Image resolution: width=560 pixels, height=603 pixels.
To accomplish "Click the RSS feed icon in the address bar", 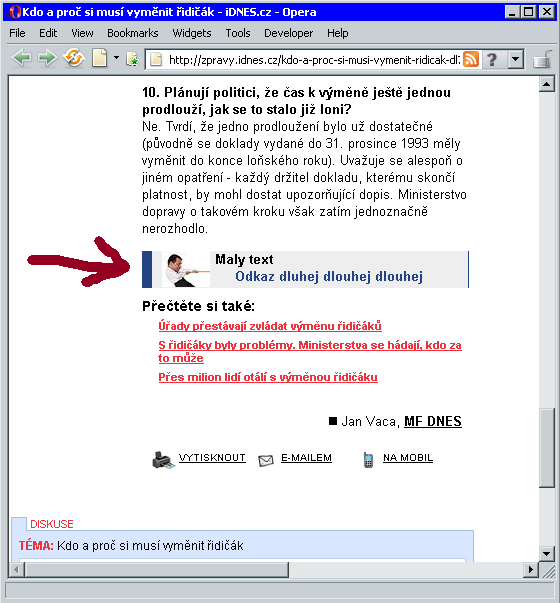I will point(470,60).
